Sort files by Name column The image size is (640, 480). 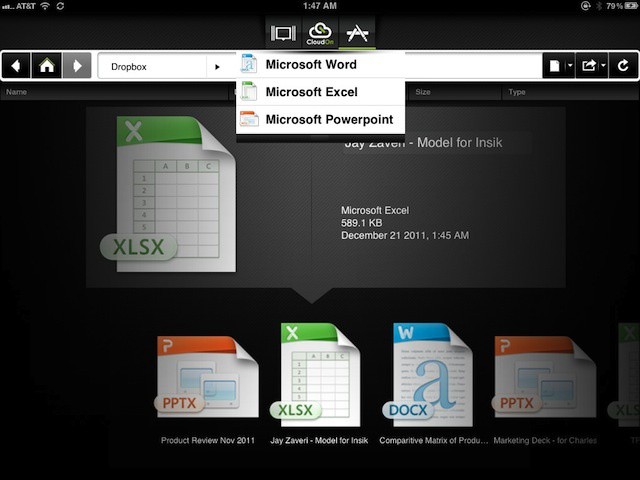(17, 92)
